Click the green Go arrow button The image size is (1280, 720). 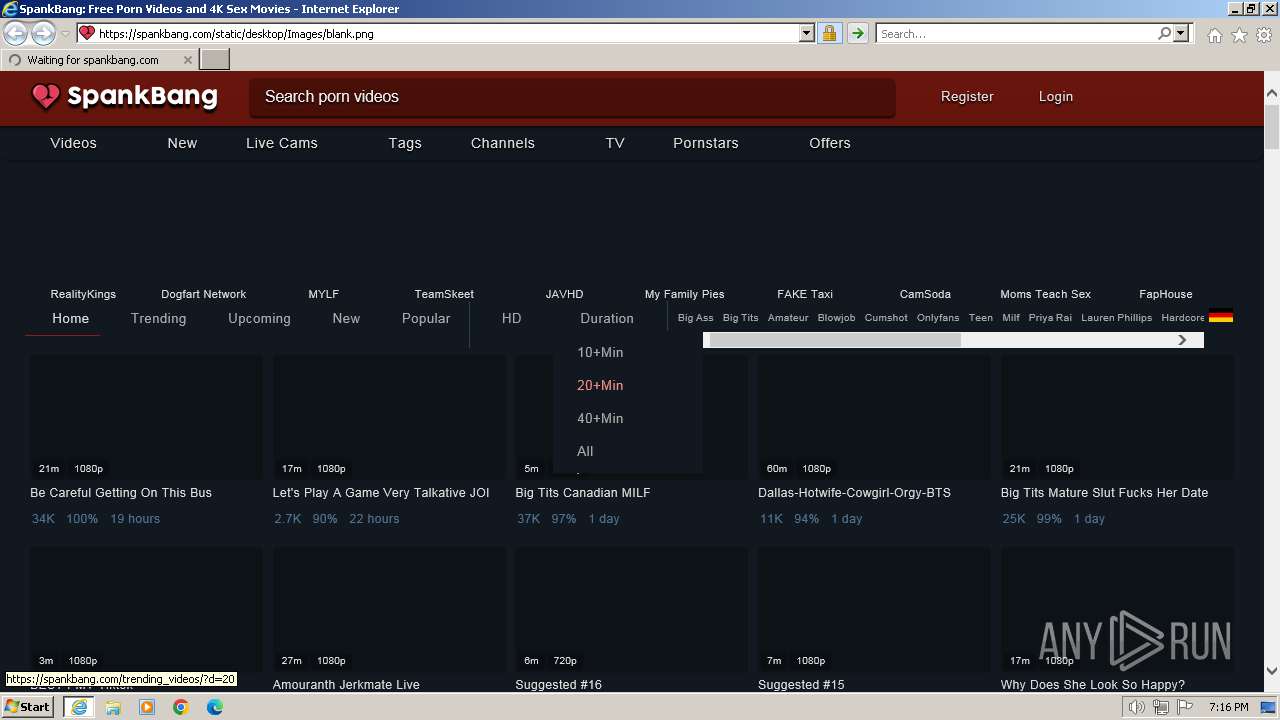point(857,33)
